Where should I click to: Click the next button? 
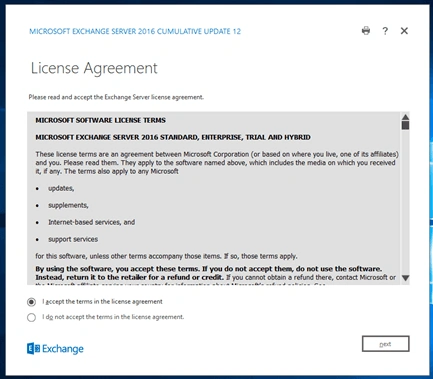click(x=386, y=344)
